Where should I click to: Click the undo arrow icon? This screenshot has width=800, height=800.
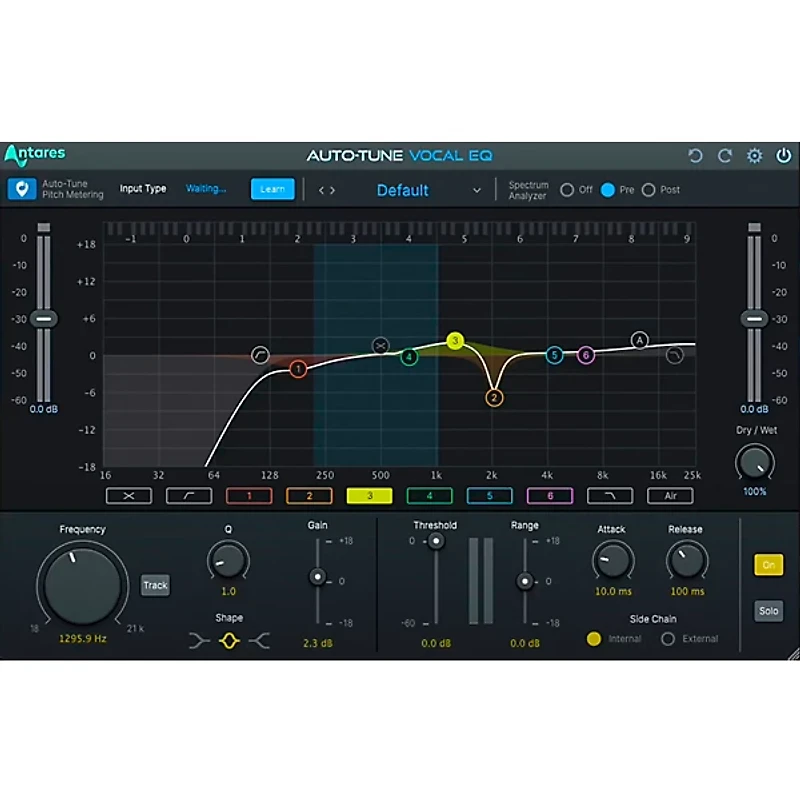click(x=696, y=155)
